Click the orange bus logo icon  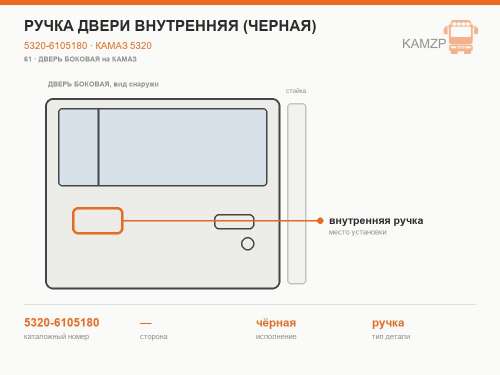click(x=461, y=37)
